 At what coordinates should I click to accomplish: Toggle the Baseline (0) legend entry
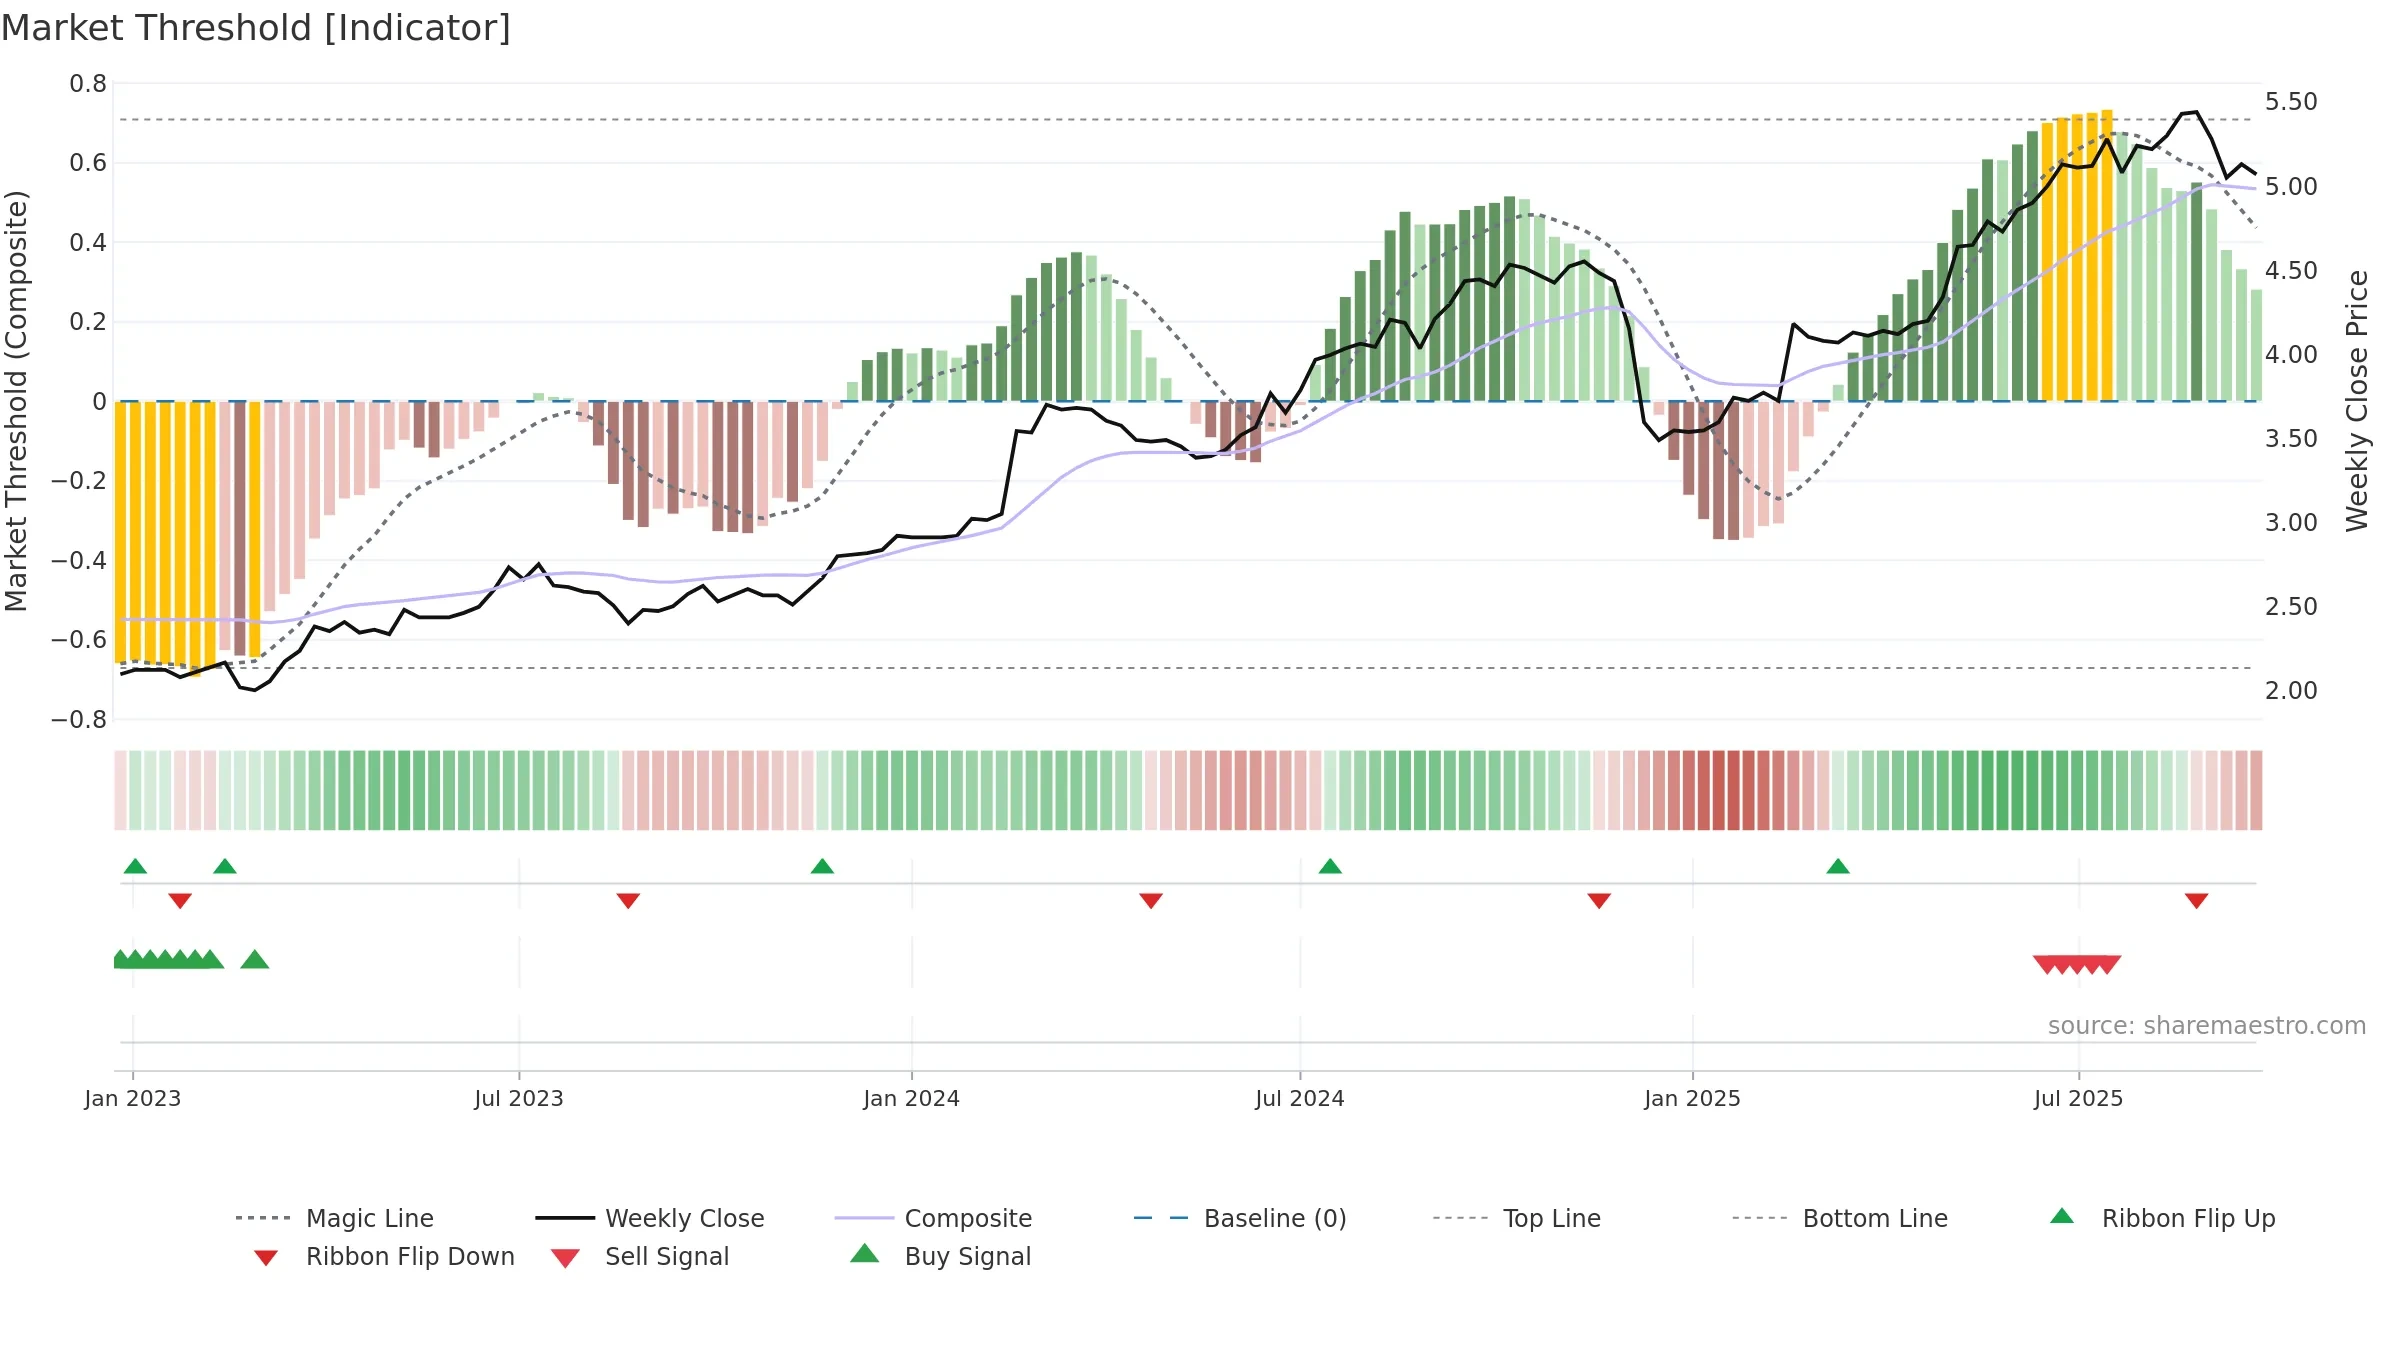(x=1240, y=1218)
